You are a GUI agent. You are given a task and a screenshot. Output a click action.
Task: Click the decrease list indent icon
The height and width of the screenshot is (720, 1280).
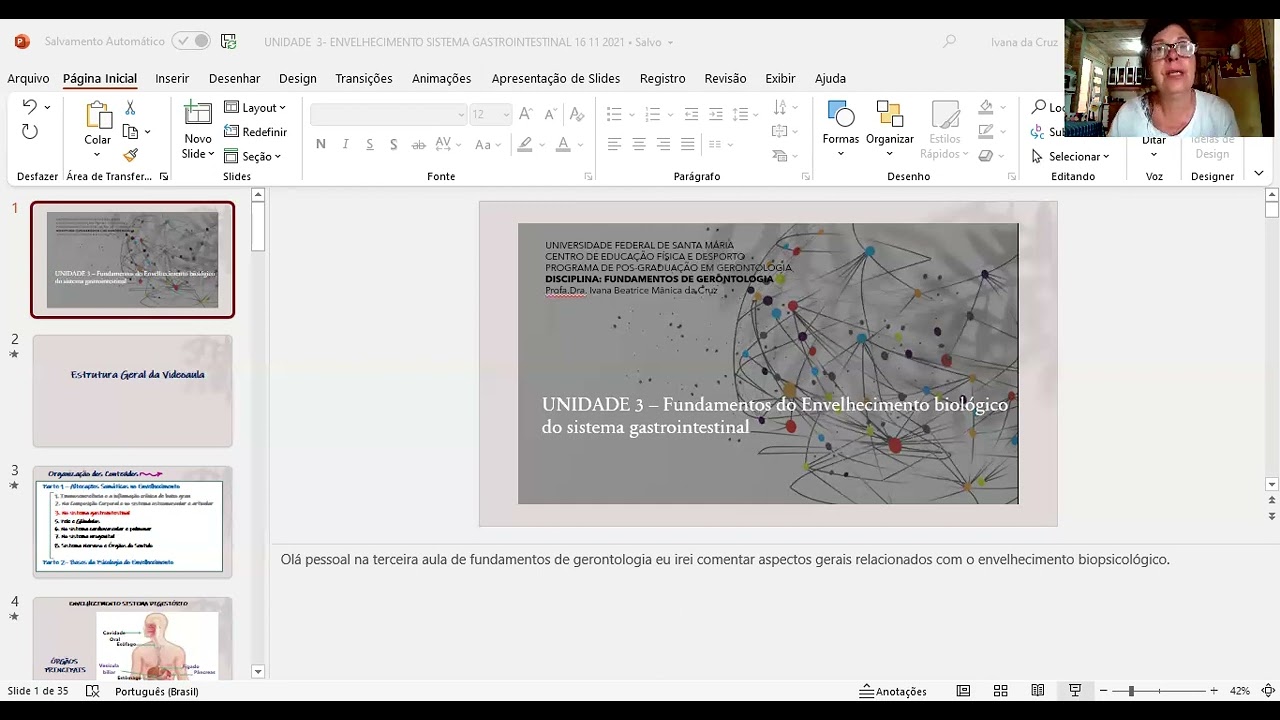pos(691,114)
